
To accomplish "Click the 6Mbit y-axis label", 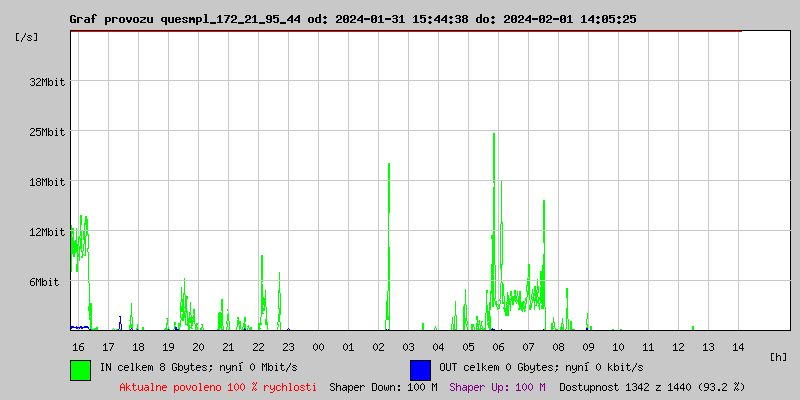I will 47,282.
